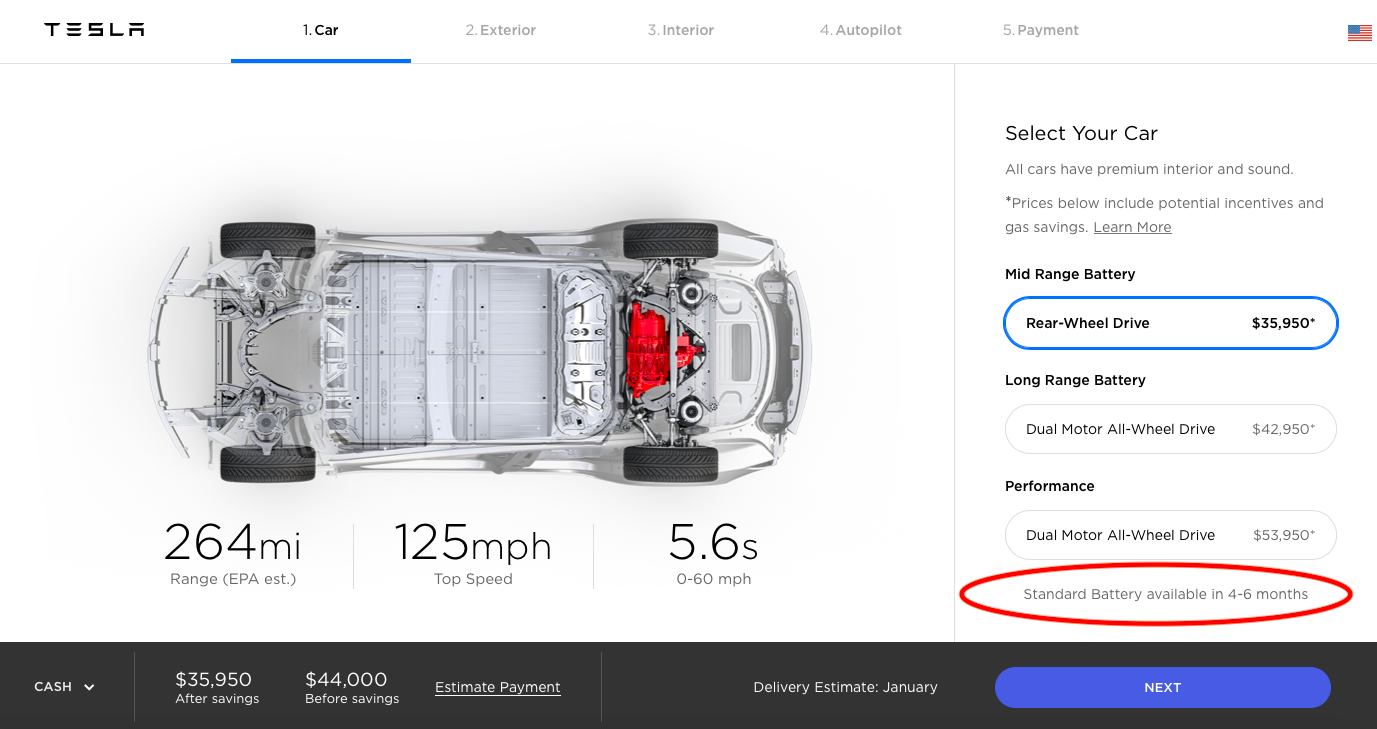Click the Delivery Estimate: January text
Viewport: 1377px width, 729px height.
(x=845, y=687)
